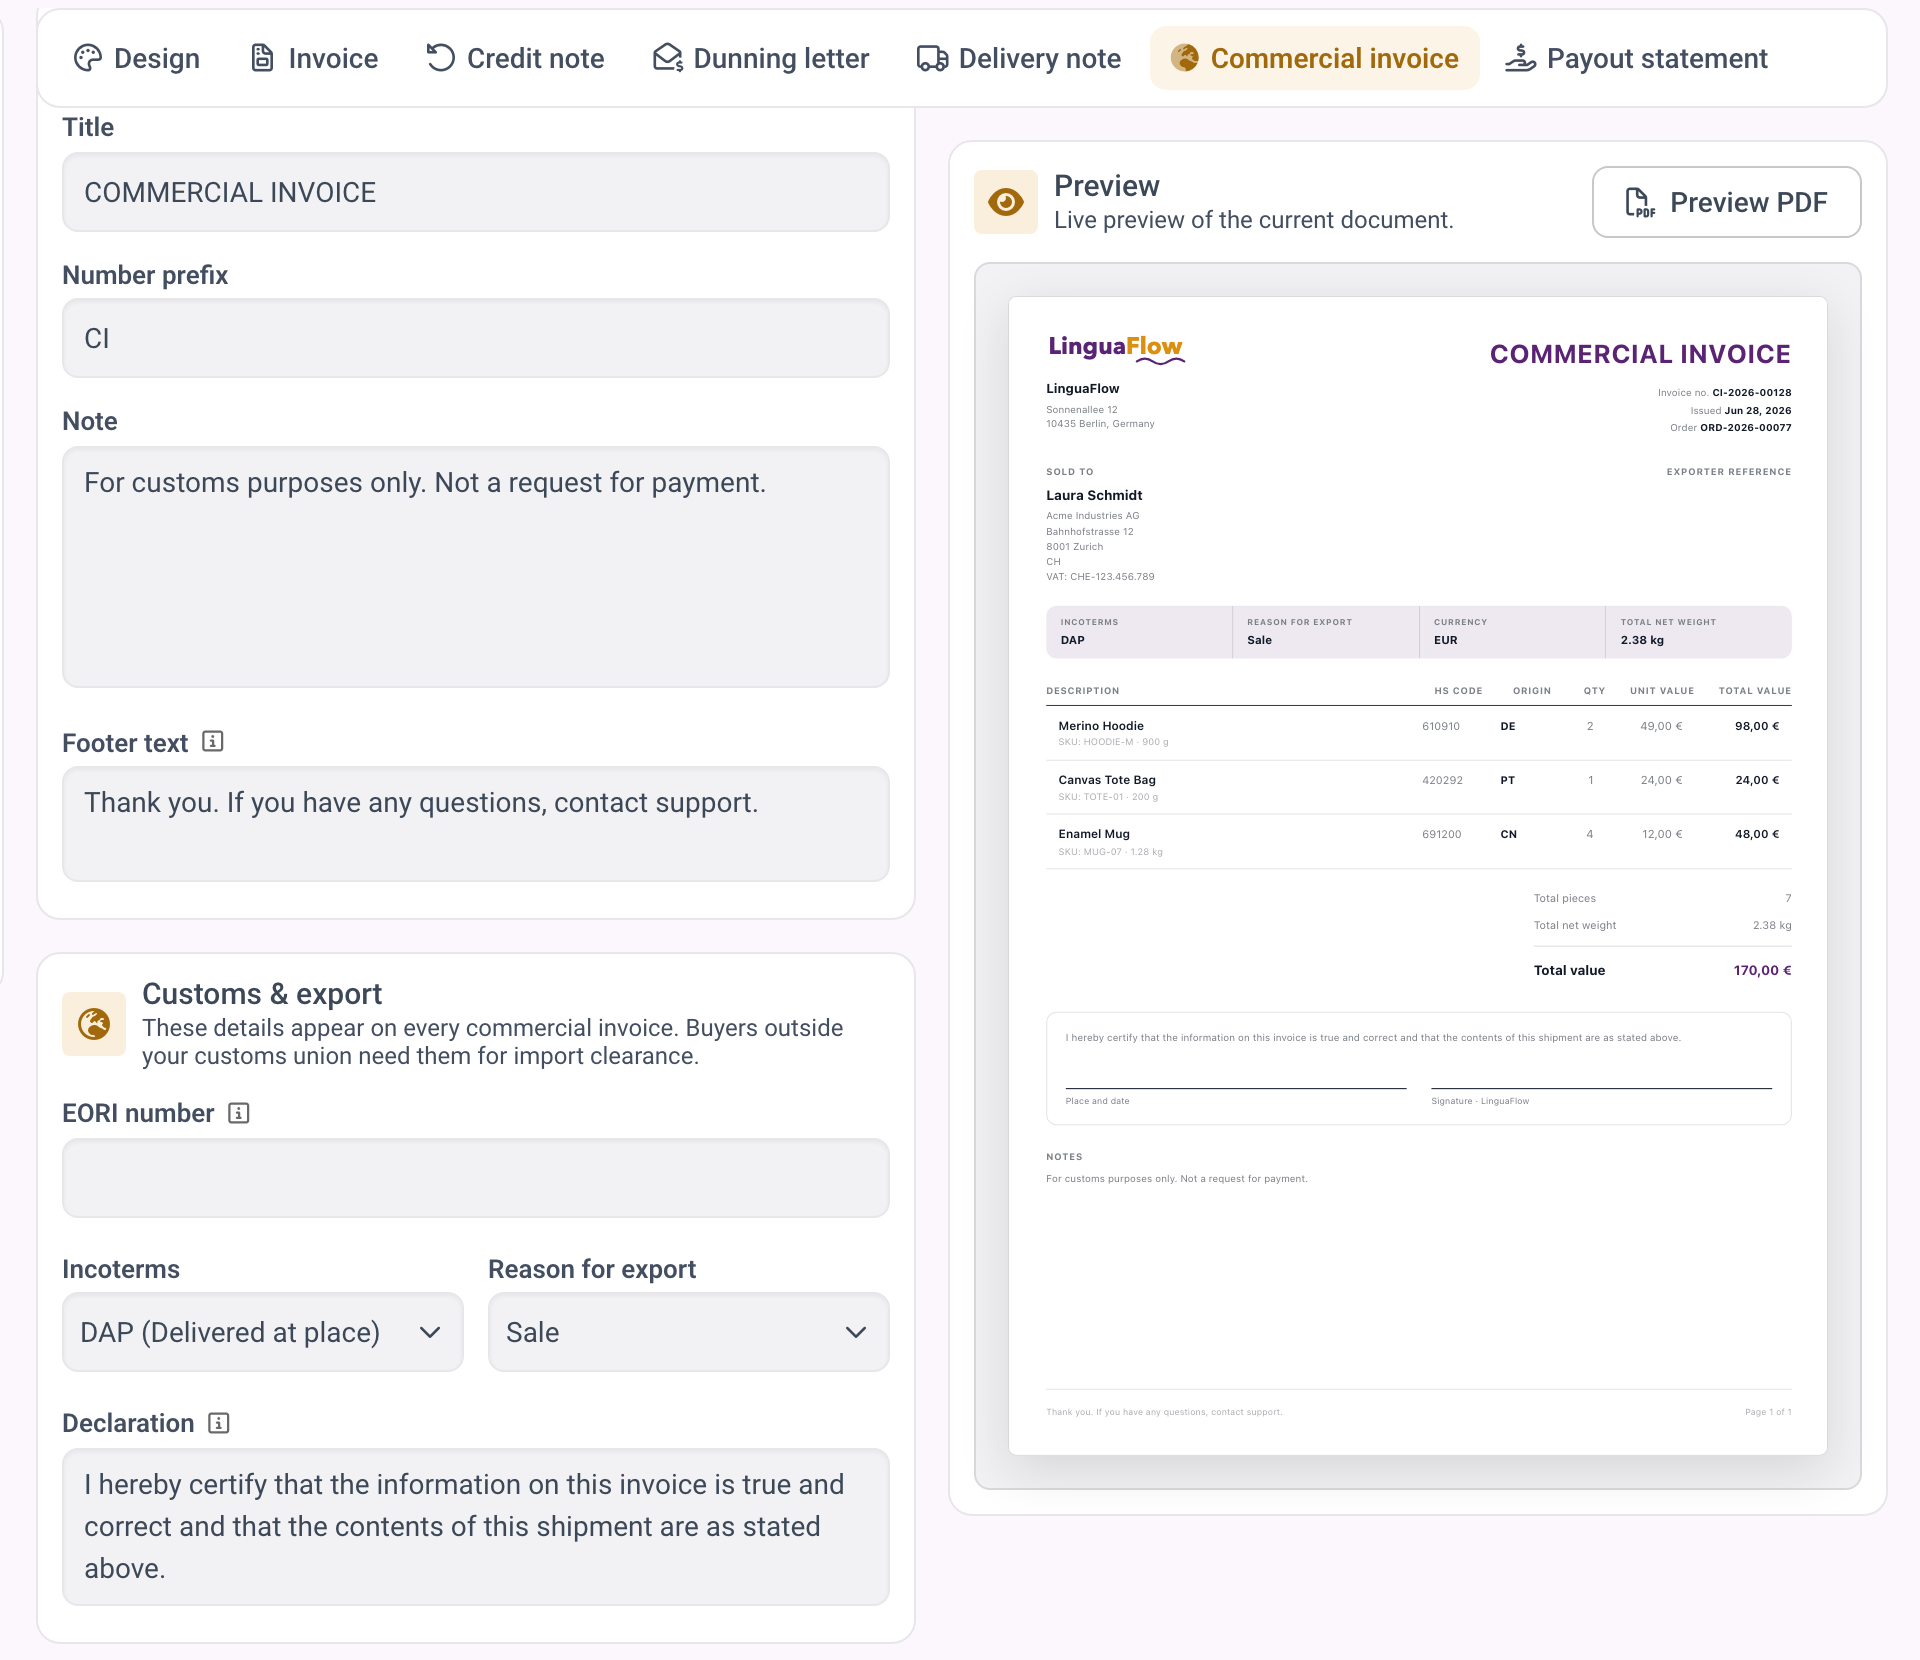The height and width of the screenshot is (1660, 1920).
Task: Click the info icon next to EORI number
Action: [x=239, y=1112]
